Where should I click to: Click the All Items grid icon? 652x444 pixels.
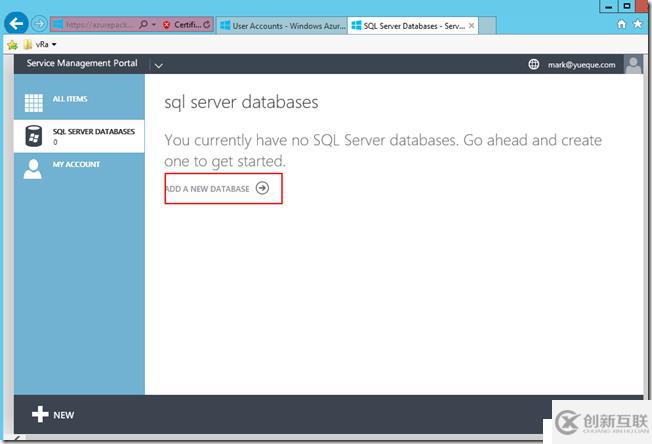coord(34,103)
